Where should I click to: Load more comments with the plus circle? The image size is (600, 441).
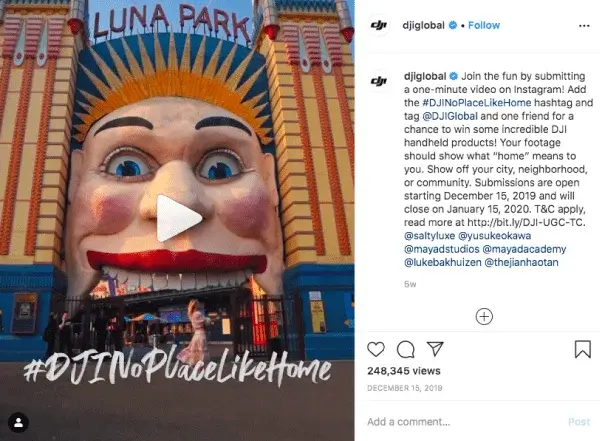click(484, 317)
